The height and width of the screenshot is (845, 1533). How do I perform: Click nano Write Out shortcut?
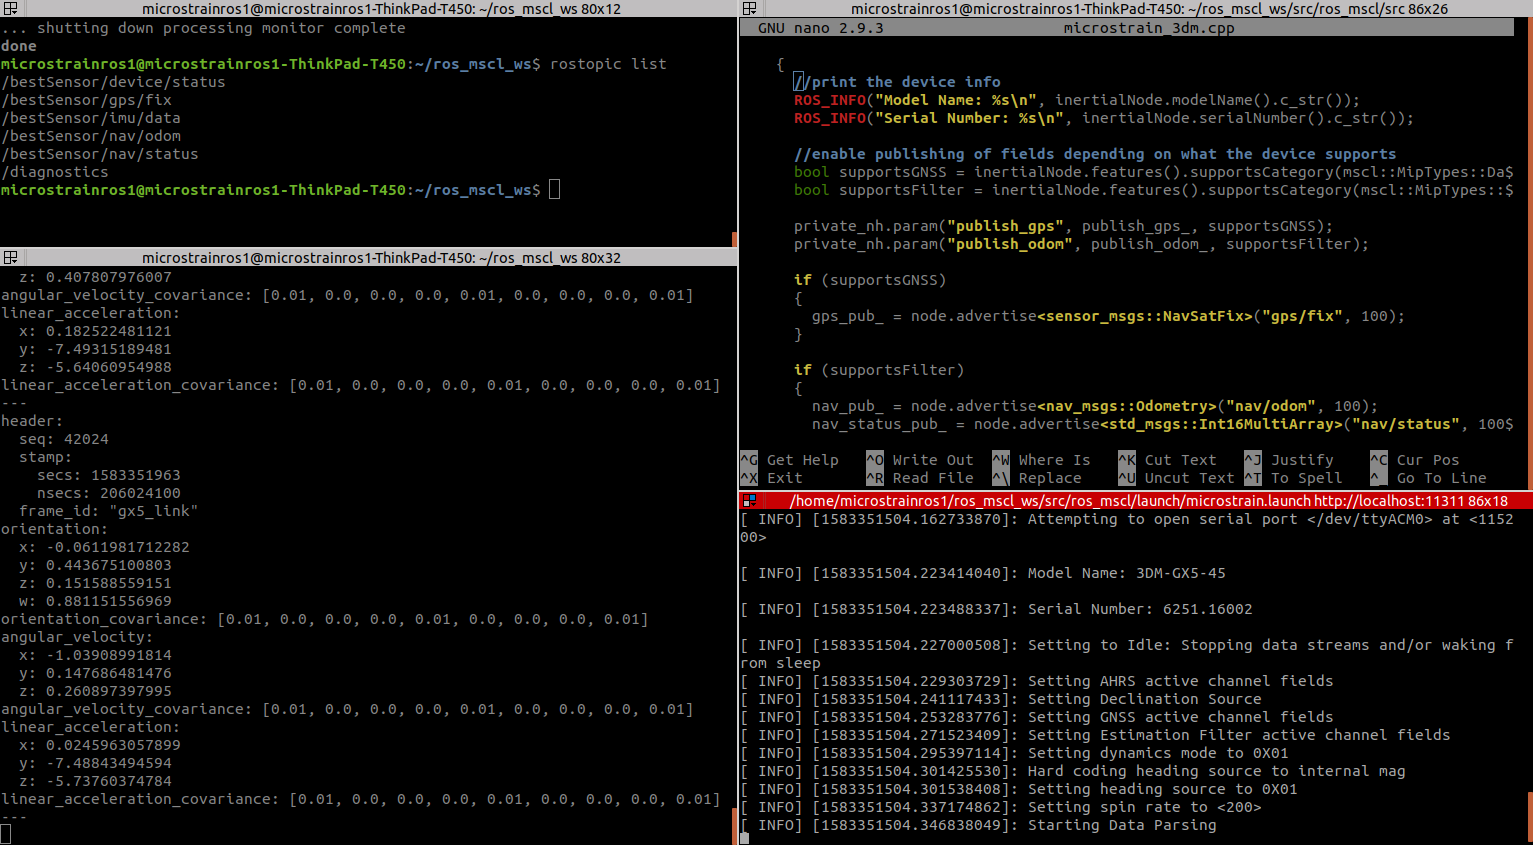920,460
